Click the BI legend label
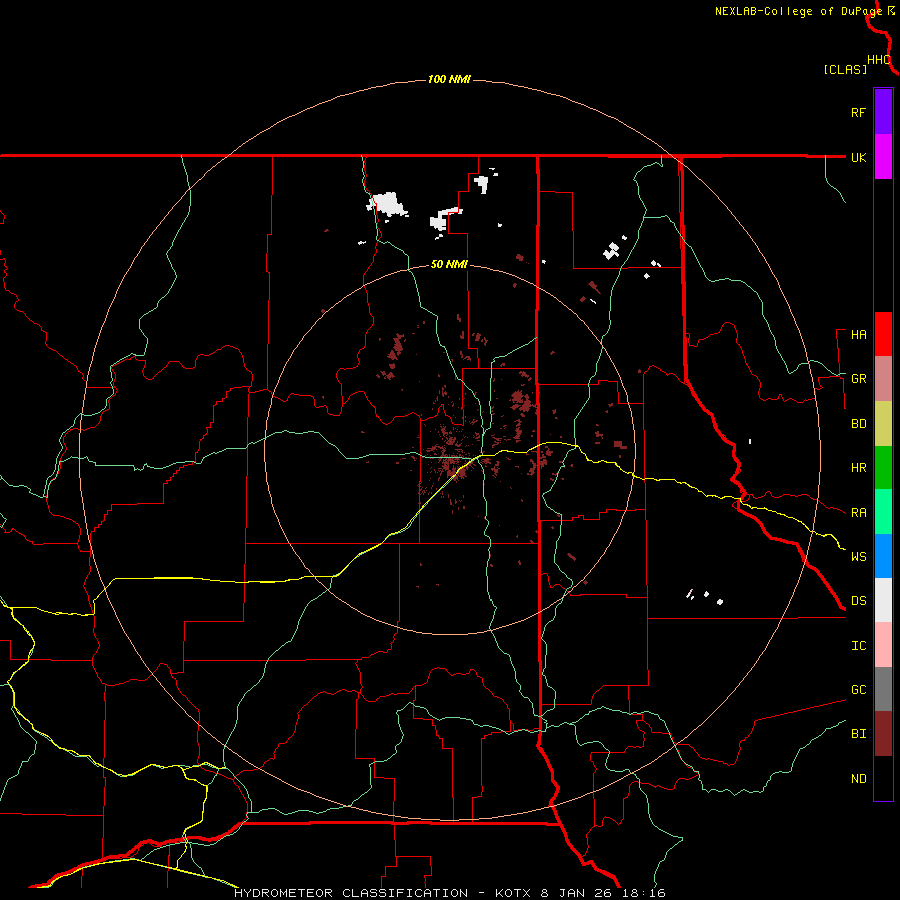Screen dimensions: 900x900 pyautogui.click(x=858, y=734)
